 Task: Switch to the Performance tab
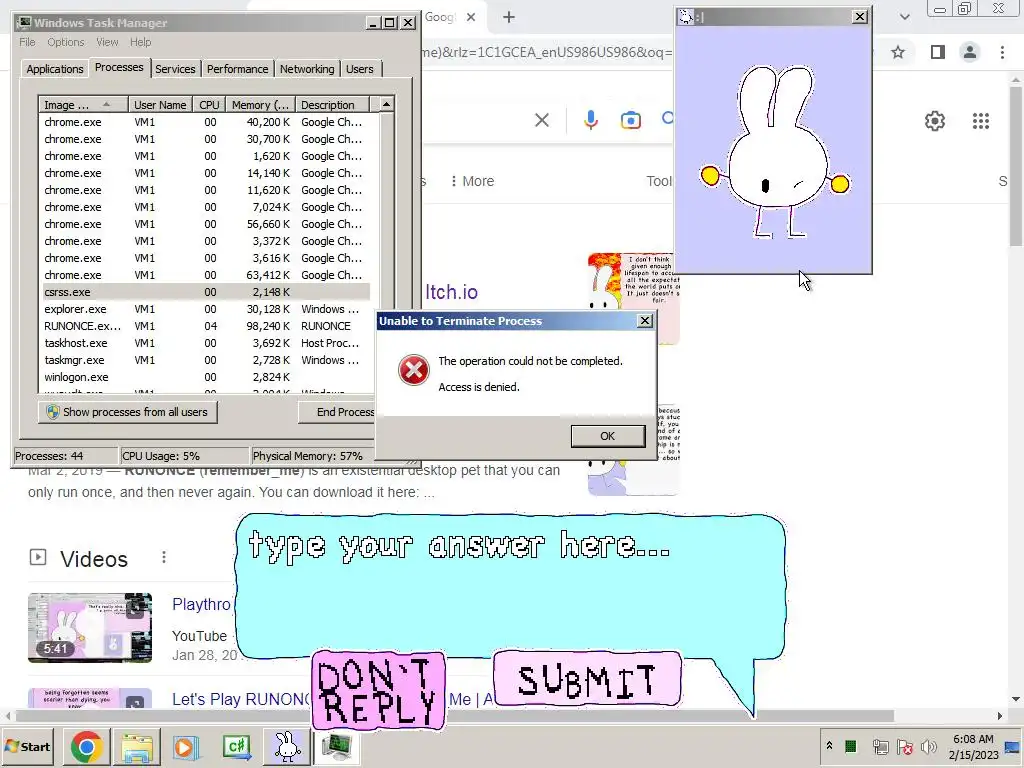(x=237, y=69)
